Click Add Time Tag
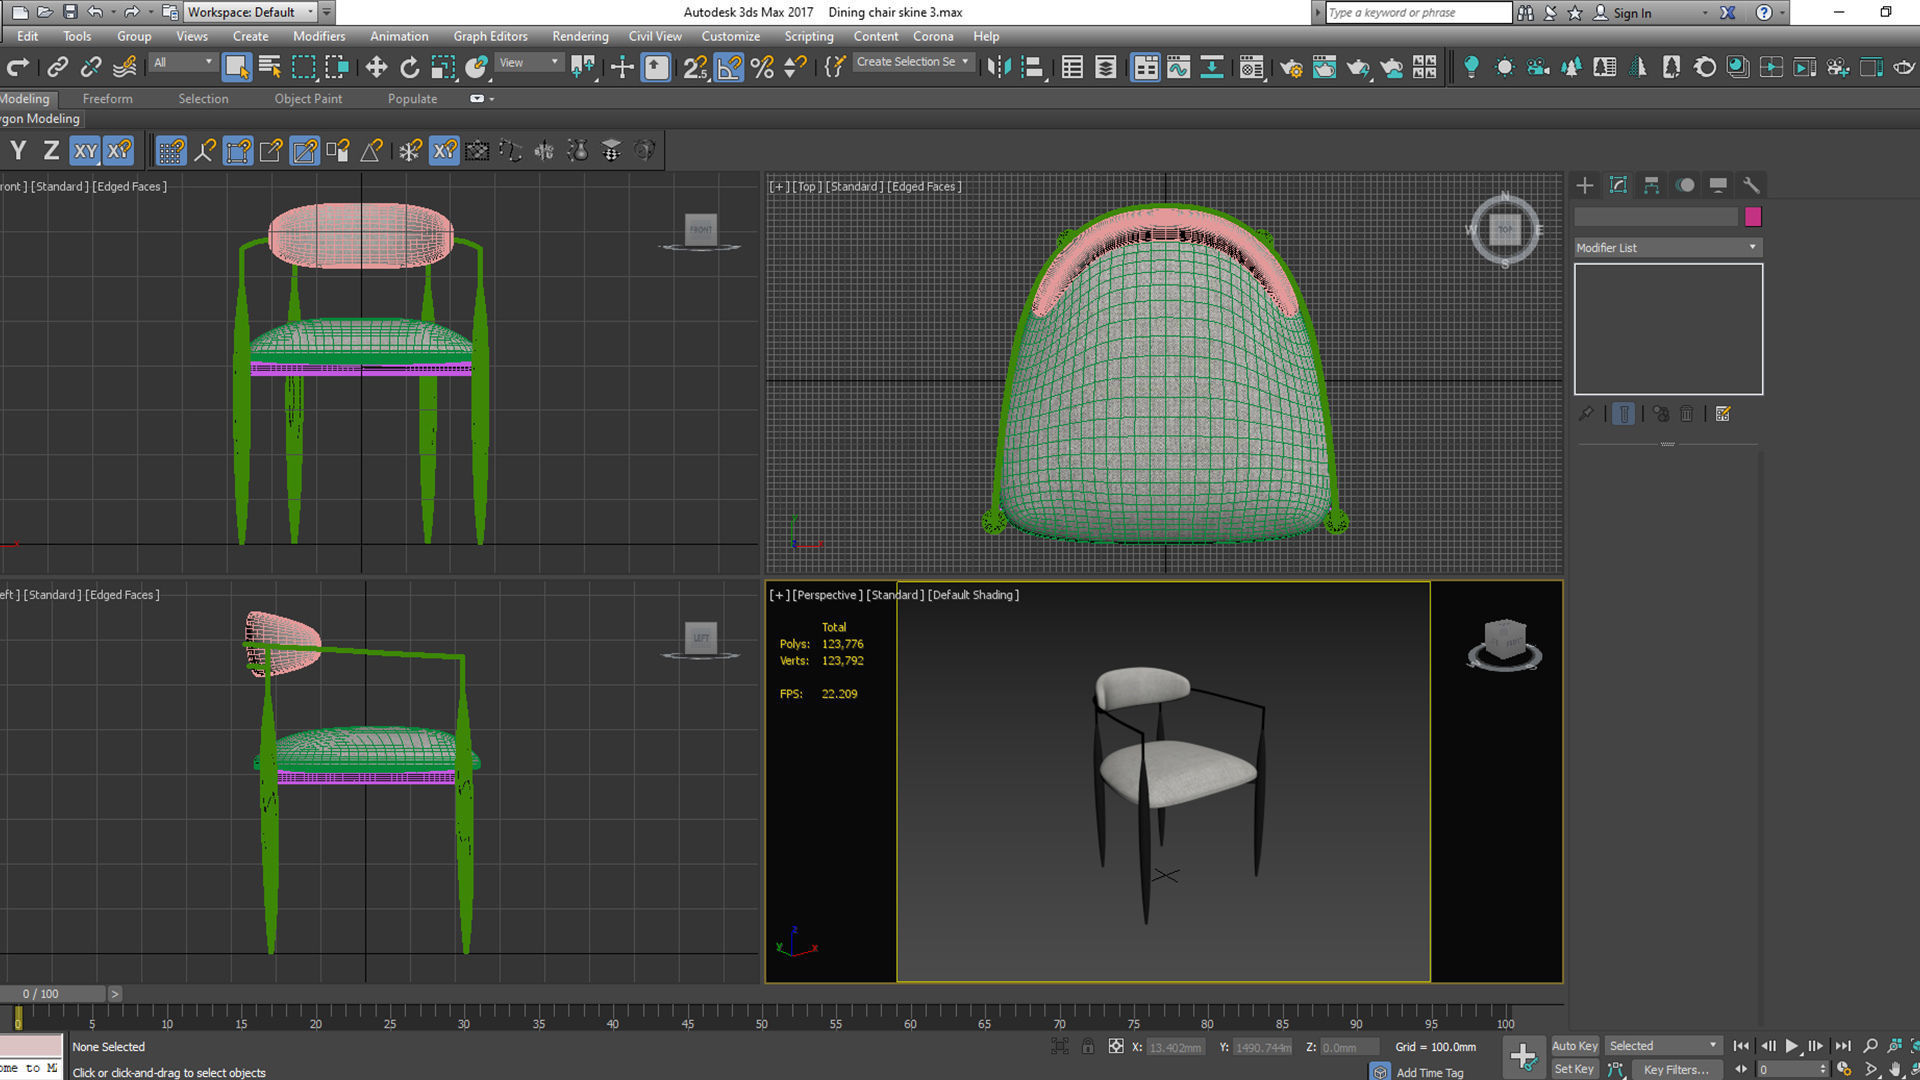The width and height of the screenshot is (1920, 1080). tap(1429, 1072)
